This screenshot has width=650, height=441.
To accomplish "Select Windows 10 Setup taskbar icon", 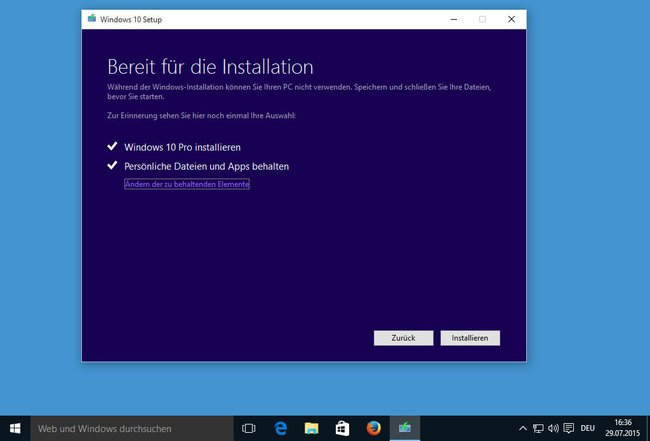I will [x=405, y=429].
